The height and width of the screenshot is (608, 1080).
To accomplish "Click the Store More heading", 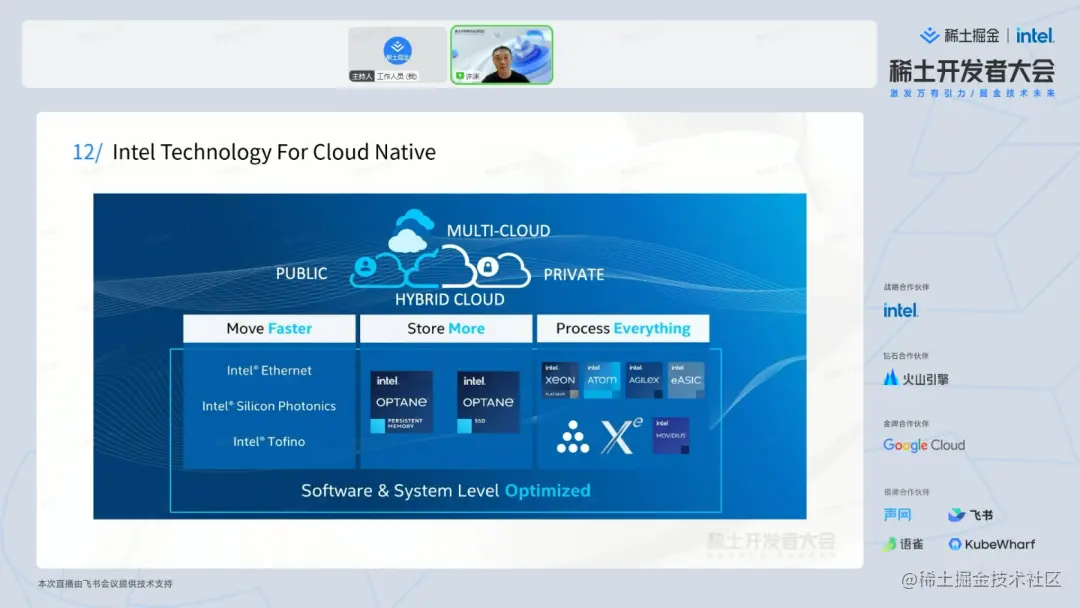I will click(446, 328).
